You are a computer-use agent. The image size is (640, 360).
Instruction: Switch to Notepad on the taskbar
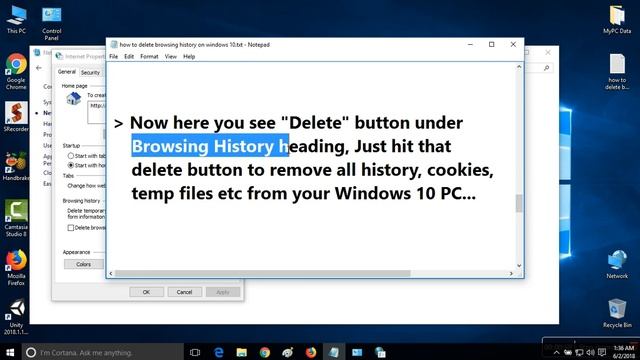tap(334, 352)
